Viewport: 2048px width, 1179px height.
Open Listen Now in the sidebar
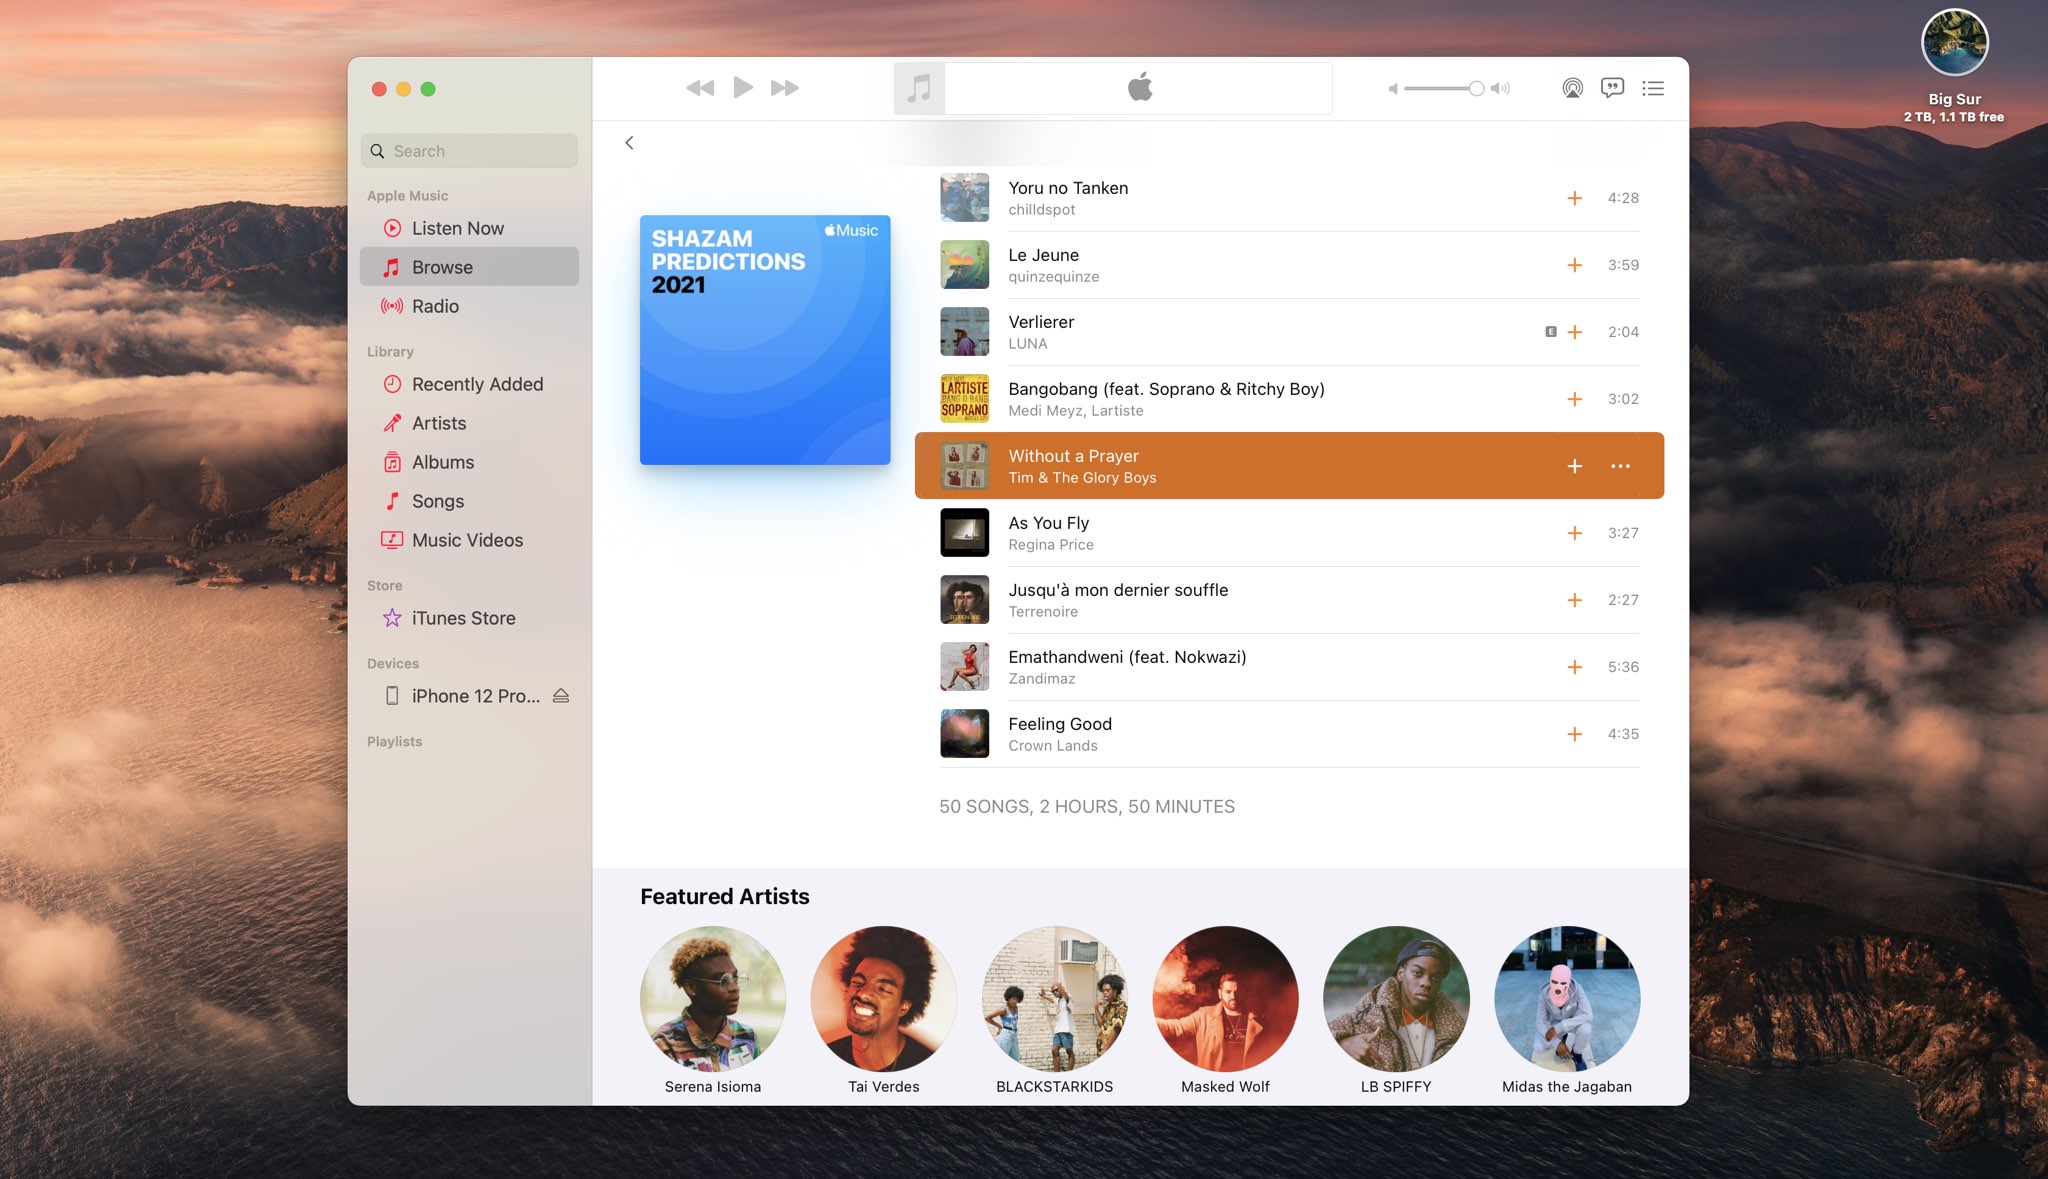[x=469, y=228]
